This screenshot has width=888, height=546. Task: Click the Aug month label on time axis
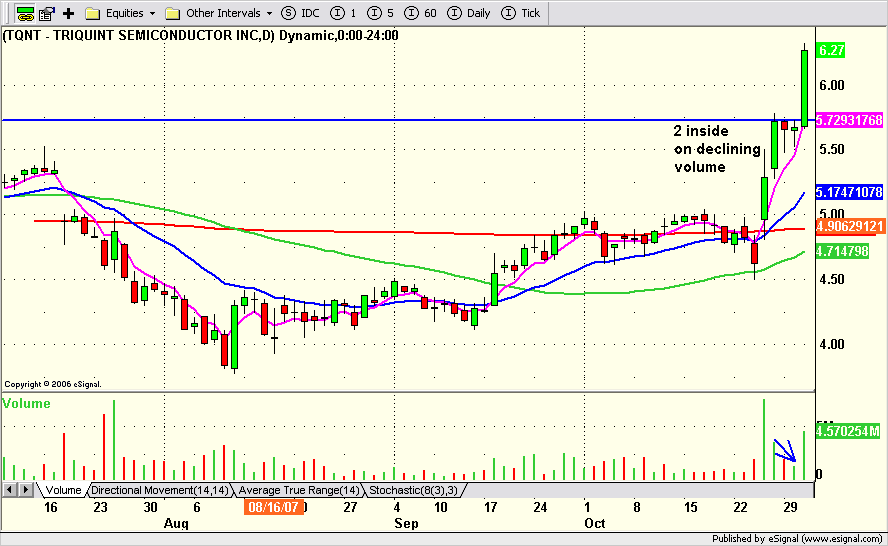click(176, 523)
